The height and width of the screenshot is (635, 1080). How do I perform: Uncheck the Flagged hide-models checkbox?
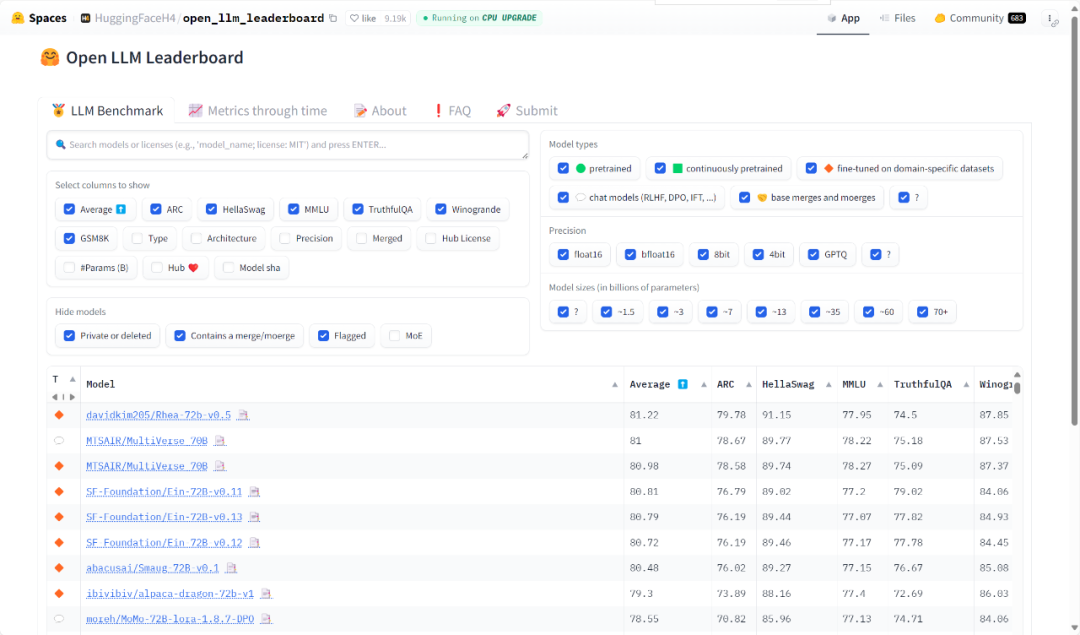[x=323, y=336]
